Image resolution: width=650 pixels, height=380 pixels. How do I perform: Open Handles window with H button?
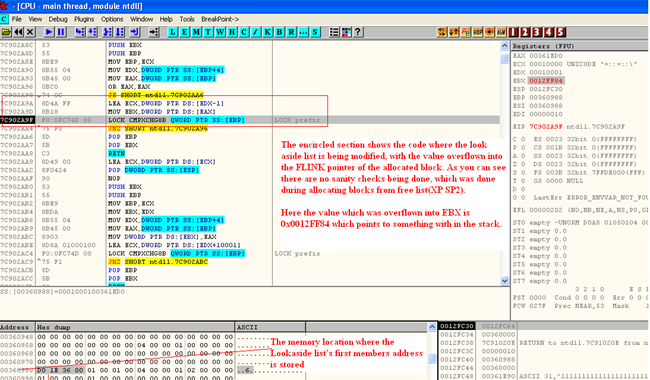(232, 32)
